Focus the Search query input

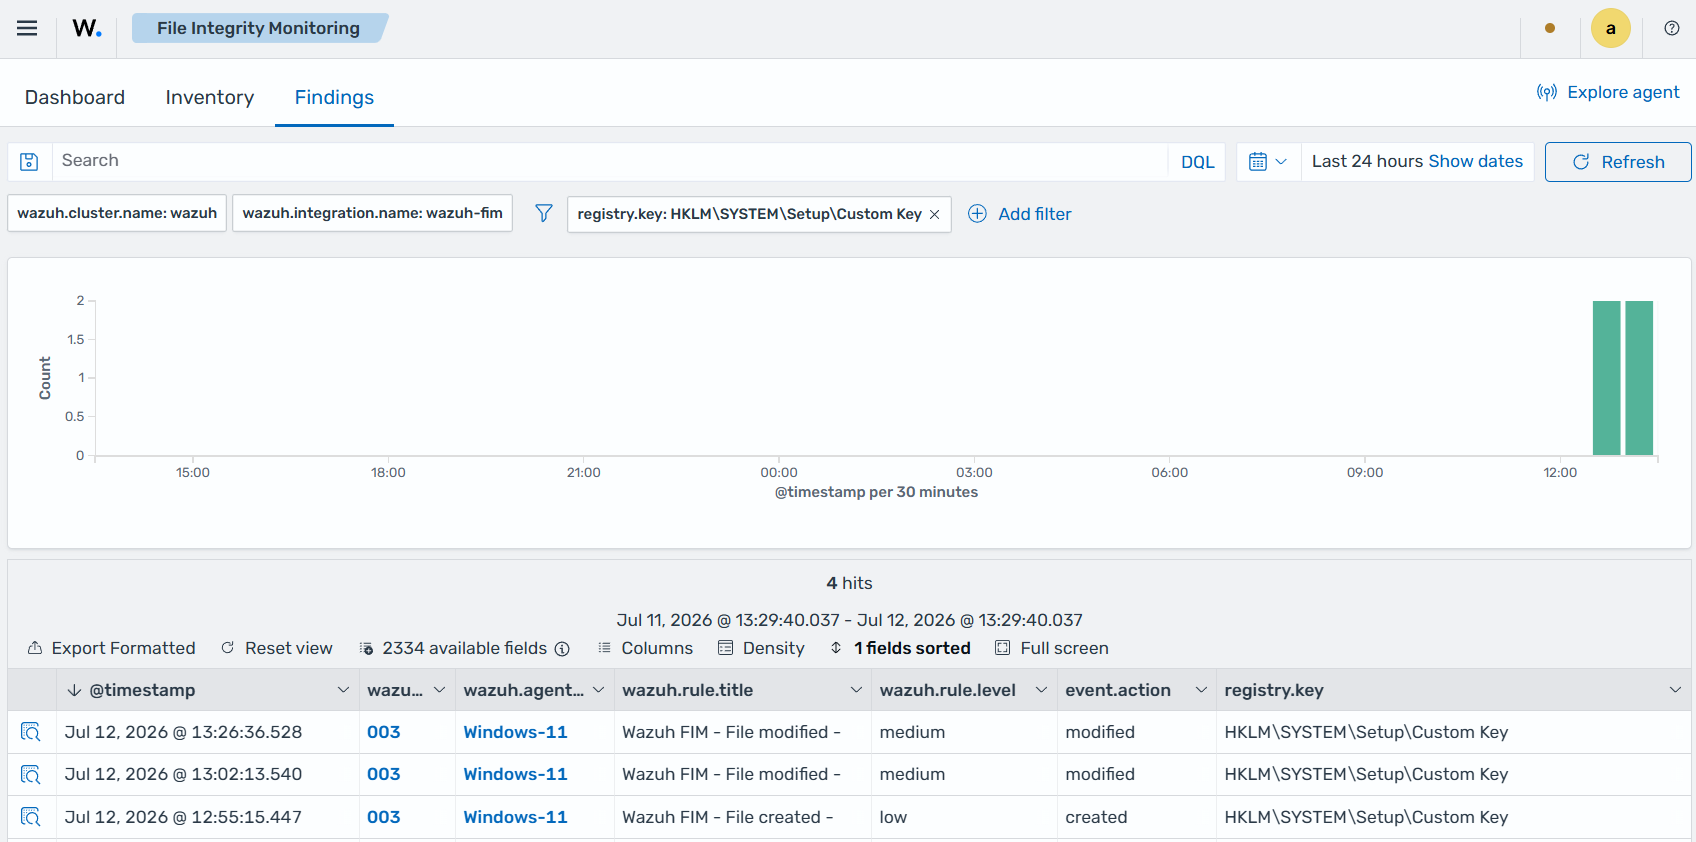(610, 161)
